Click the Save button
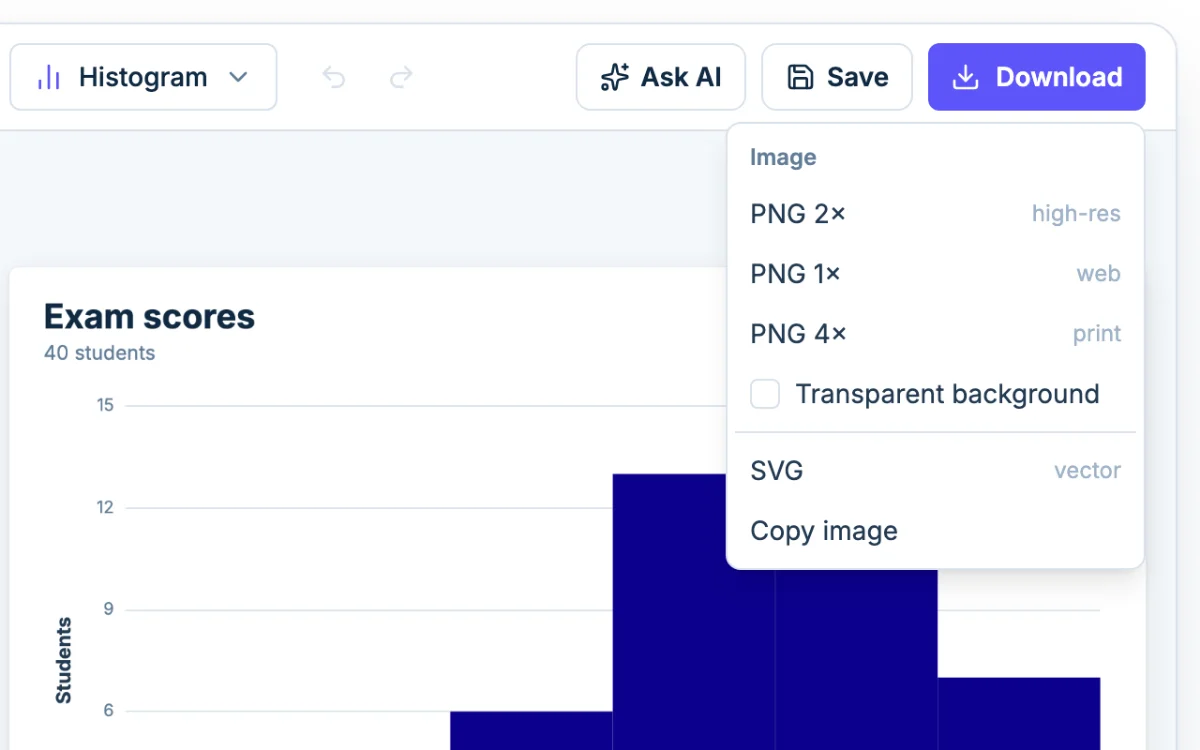 click(837, 77)
